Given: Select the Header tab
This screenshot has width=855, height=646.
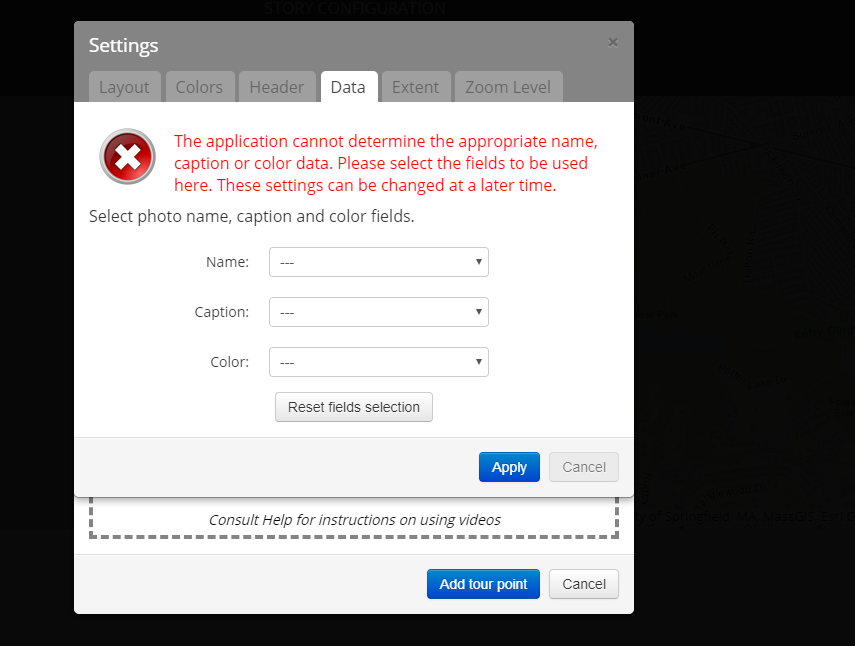Looking at the screenshot, I should point(277,87).
